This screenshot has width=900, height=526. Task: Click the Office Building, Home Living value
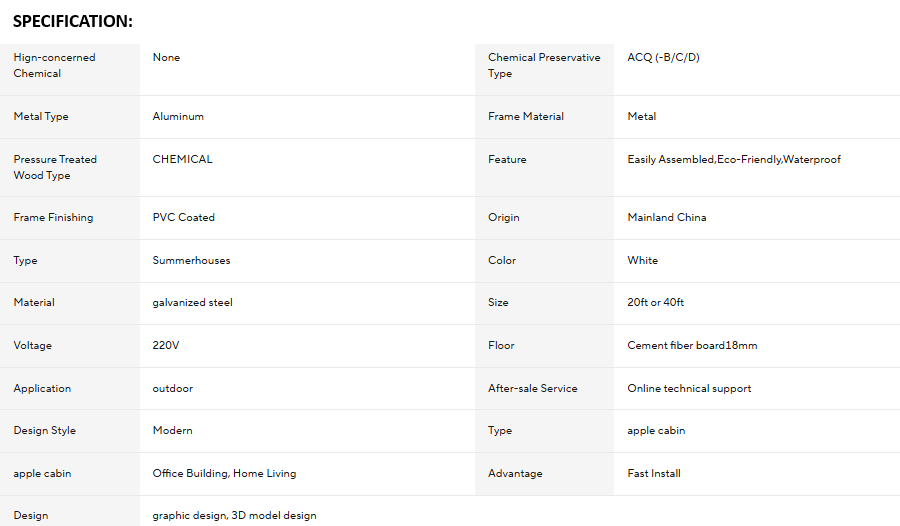pos(224,474)
